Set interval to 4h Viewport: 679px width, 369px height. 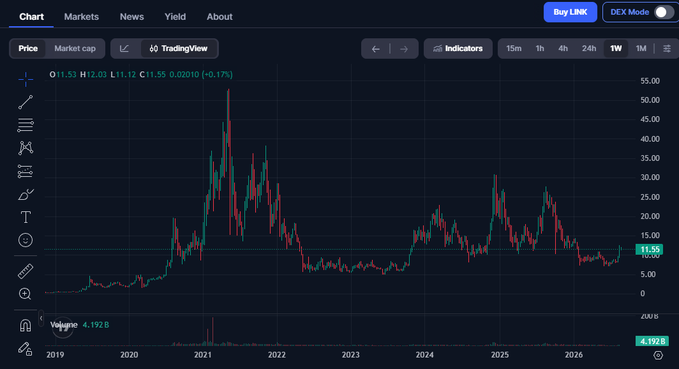point(563,49)
